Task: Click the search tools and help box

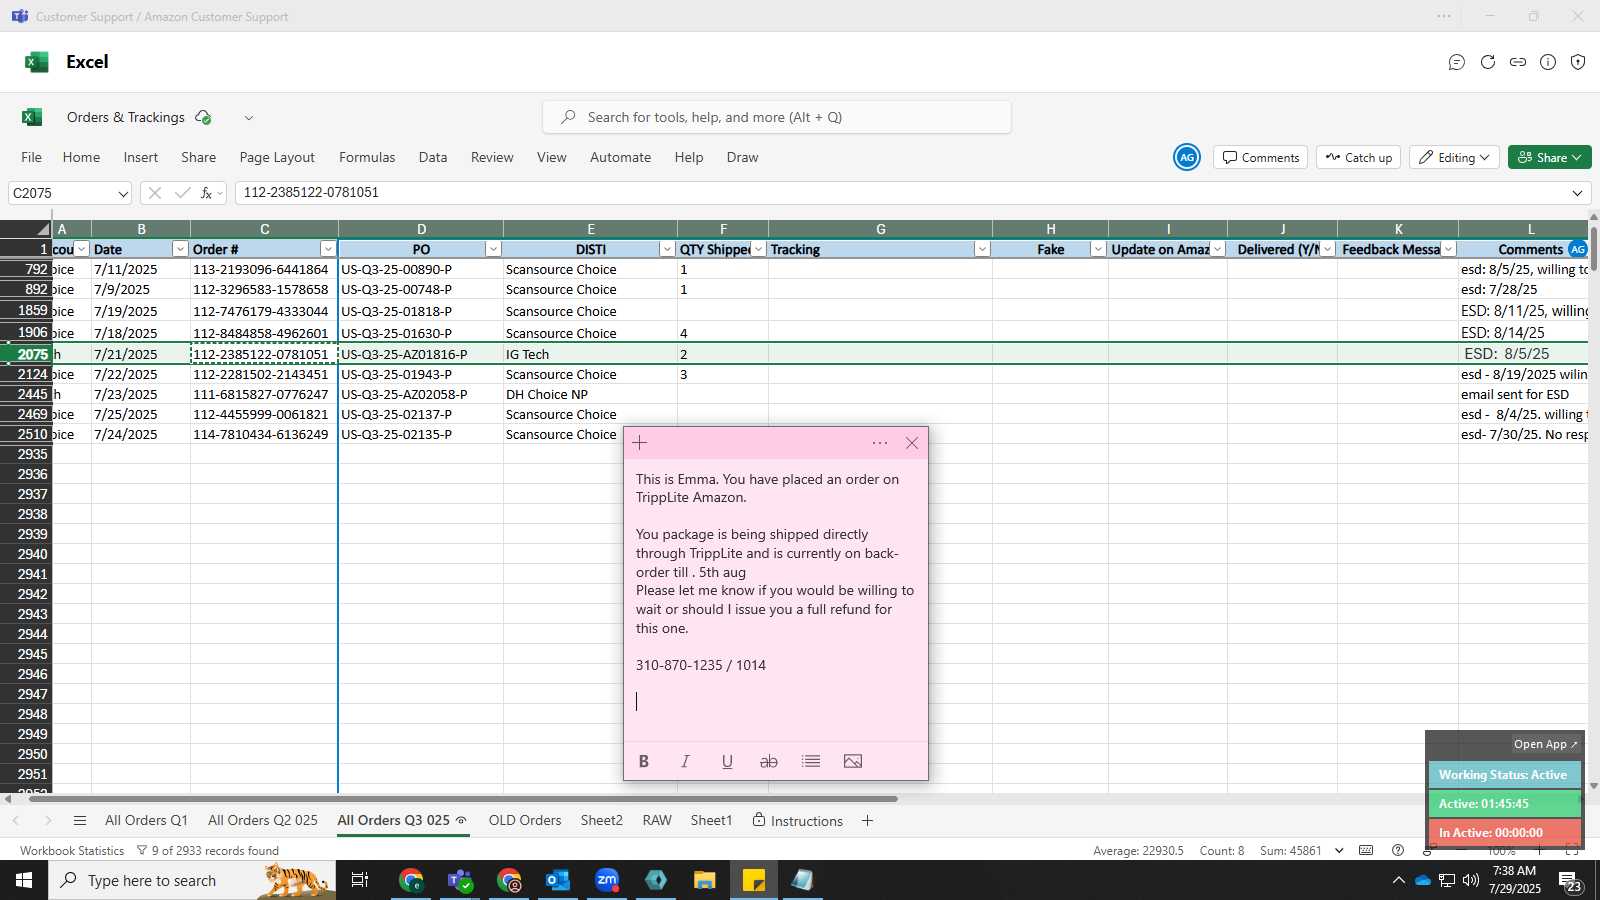Action: (x=777, y=117)
